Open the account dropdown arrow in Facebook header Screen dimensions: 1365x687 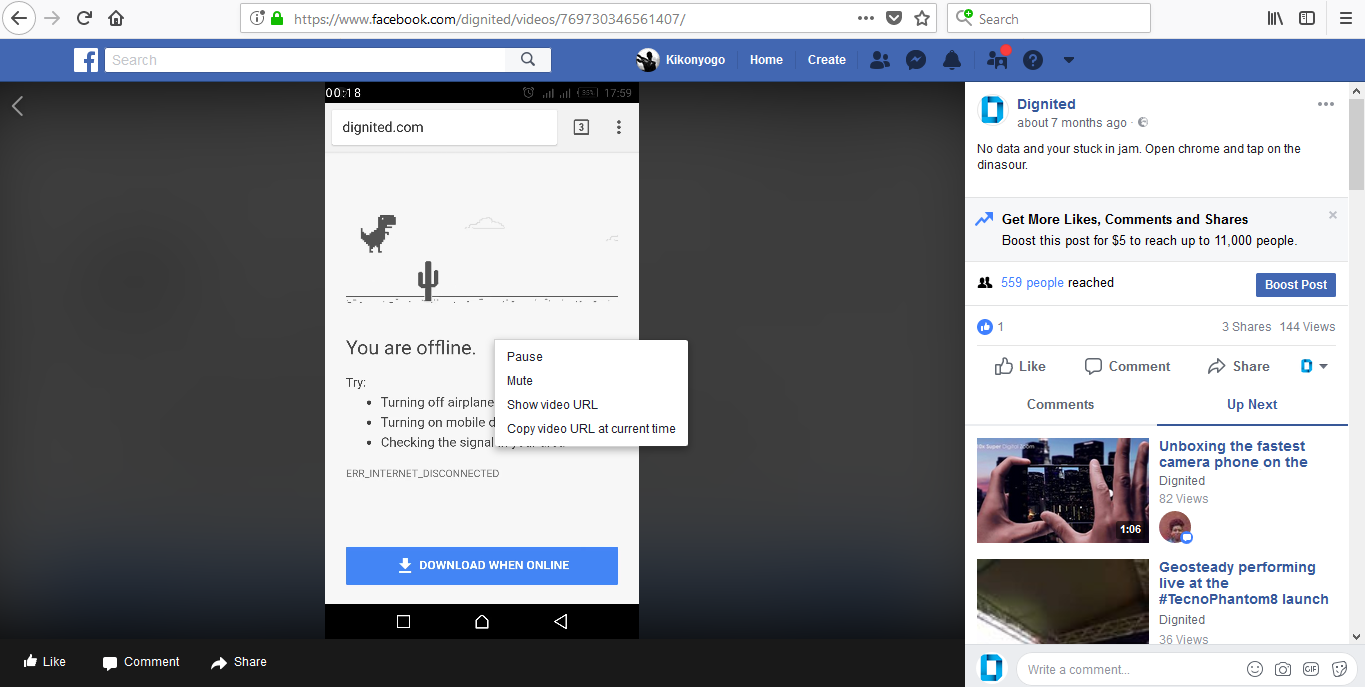1068,60
